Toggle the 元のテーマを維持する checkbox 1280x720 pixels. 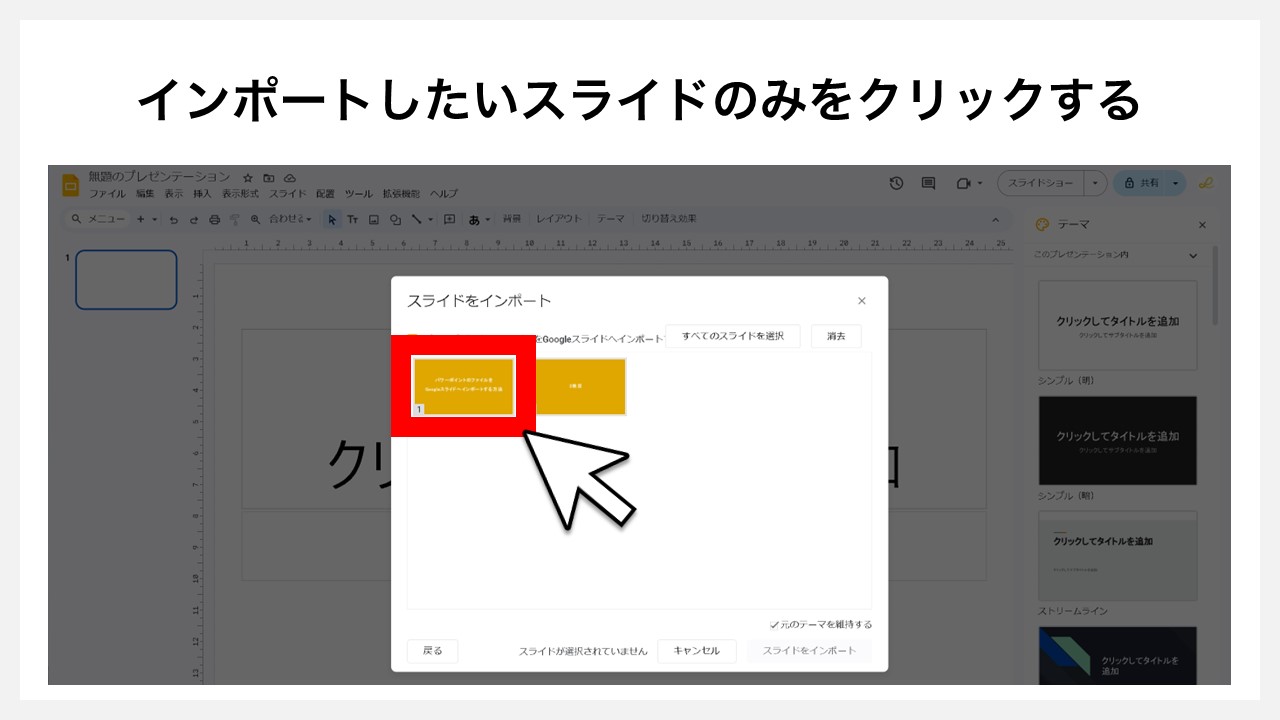click(774, 624)
